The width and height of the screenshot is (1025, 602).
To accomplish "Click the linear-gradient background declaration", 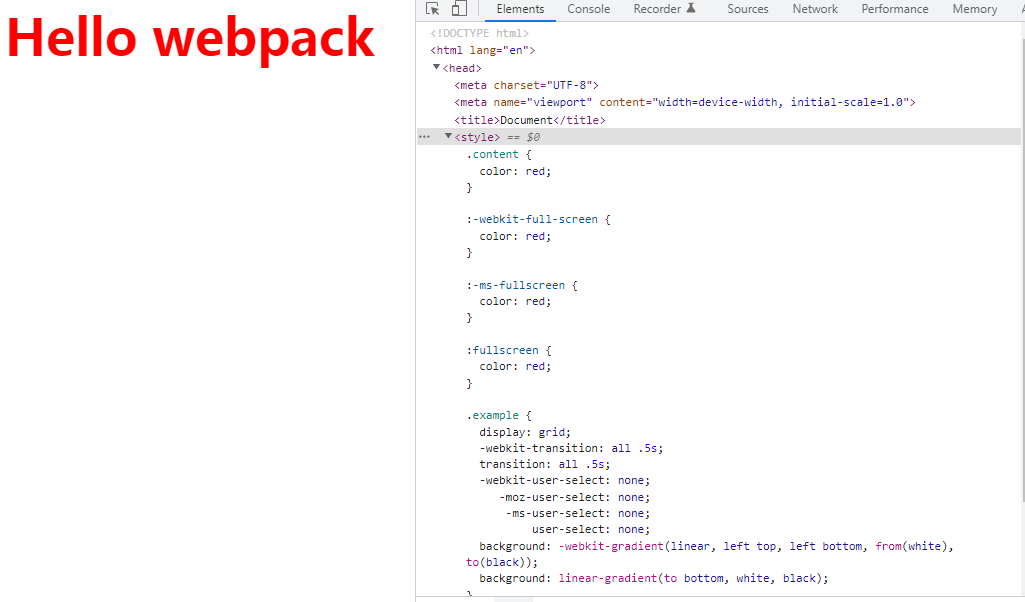I will pyautogui.click(x=654, y=578).
